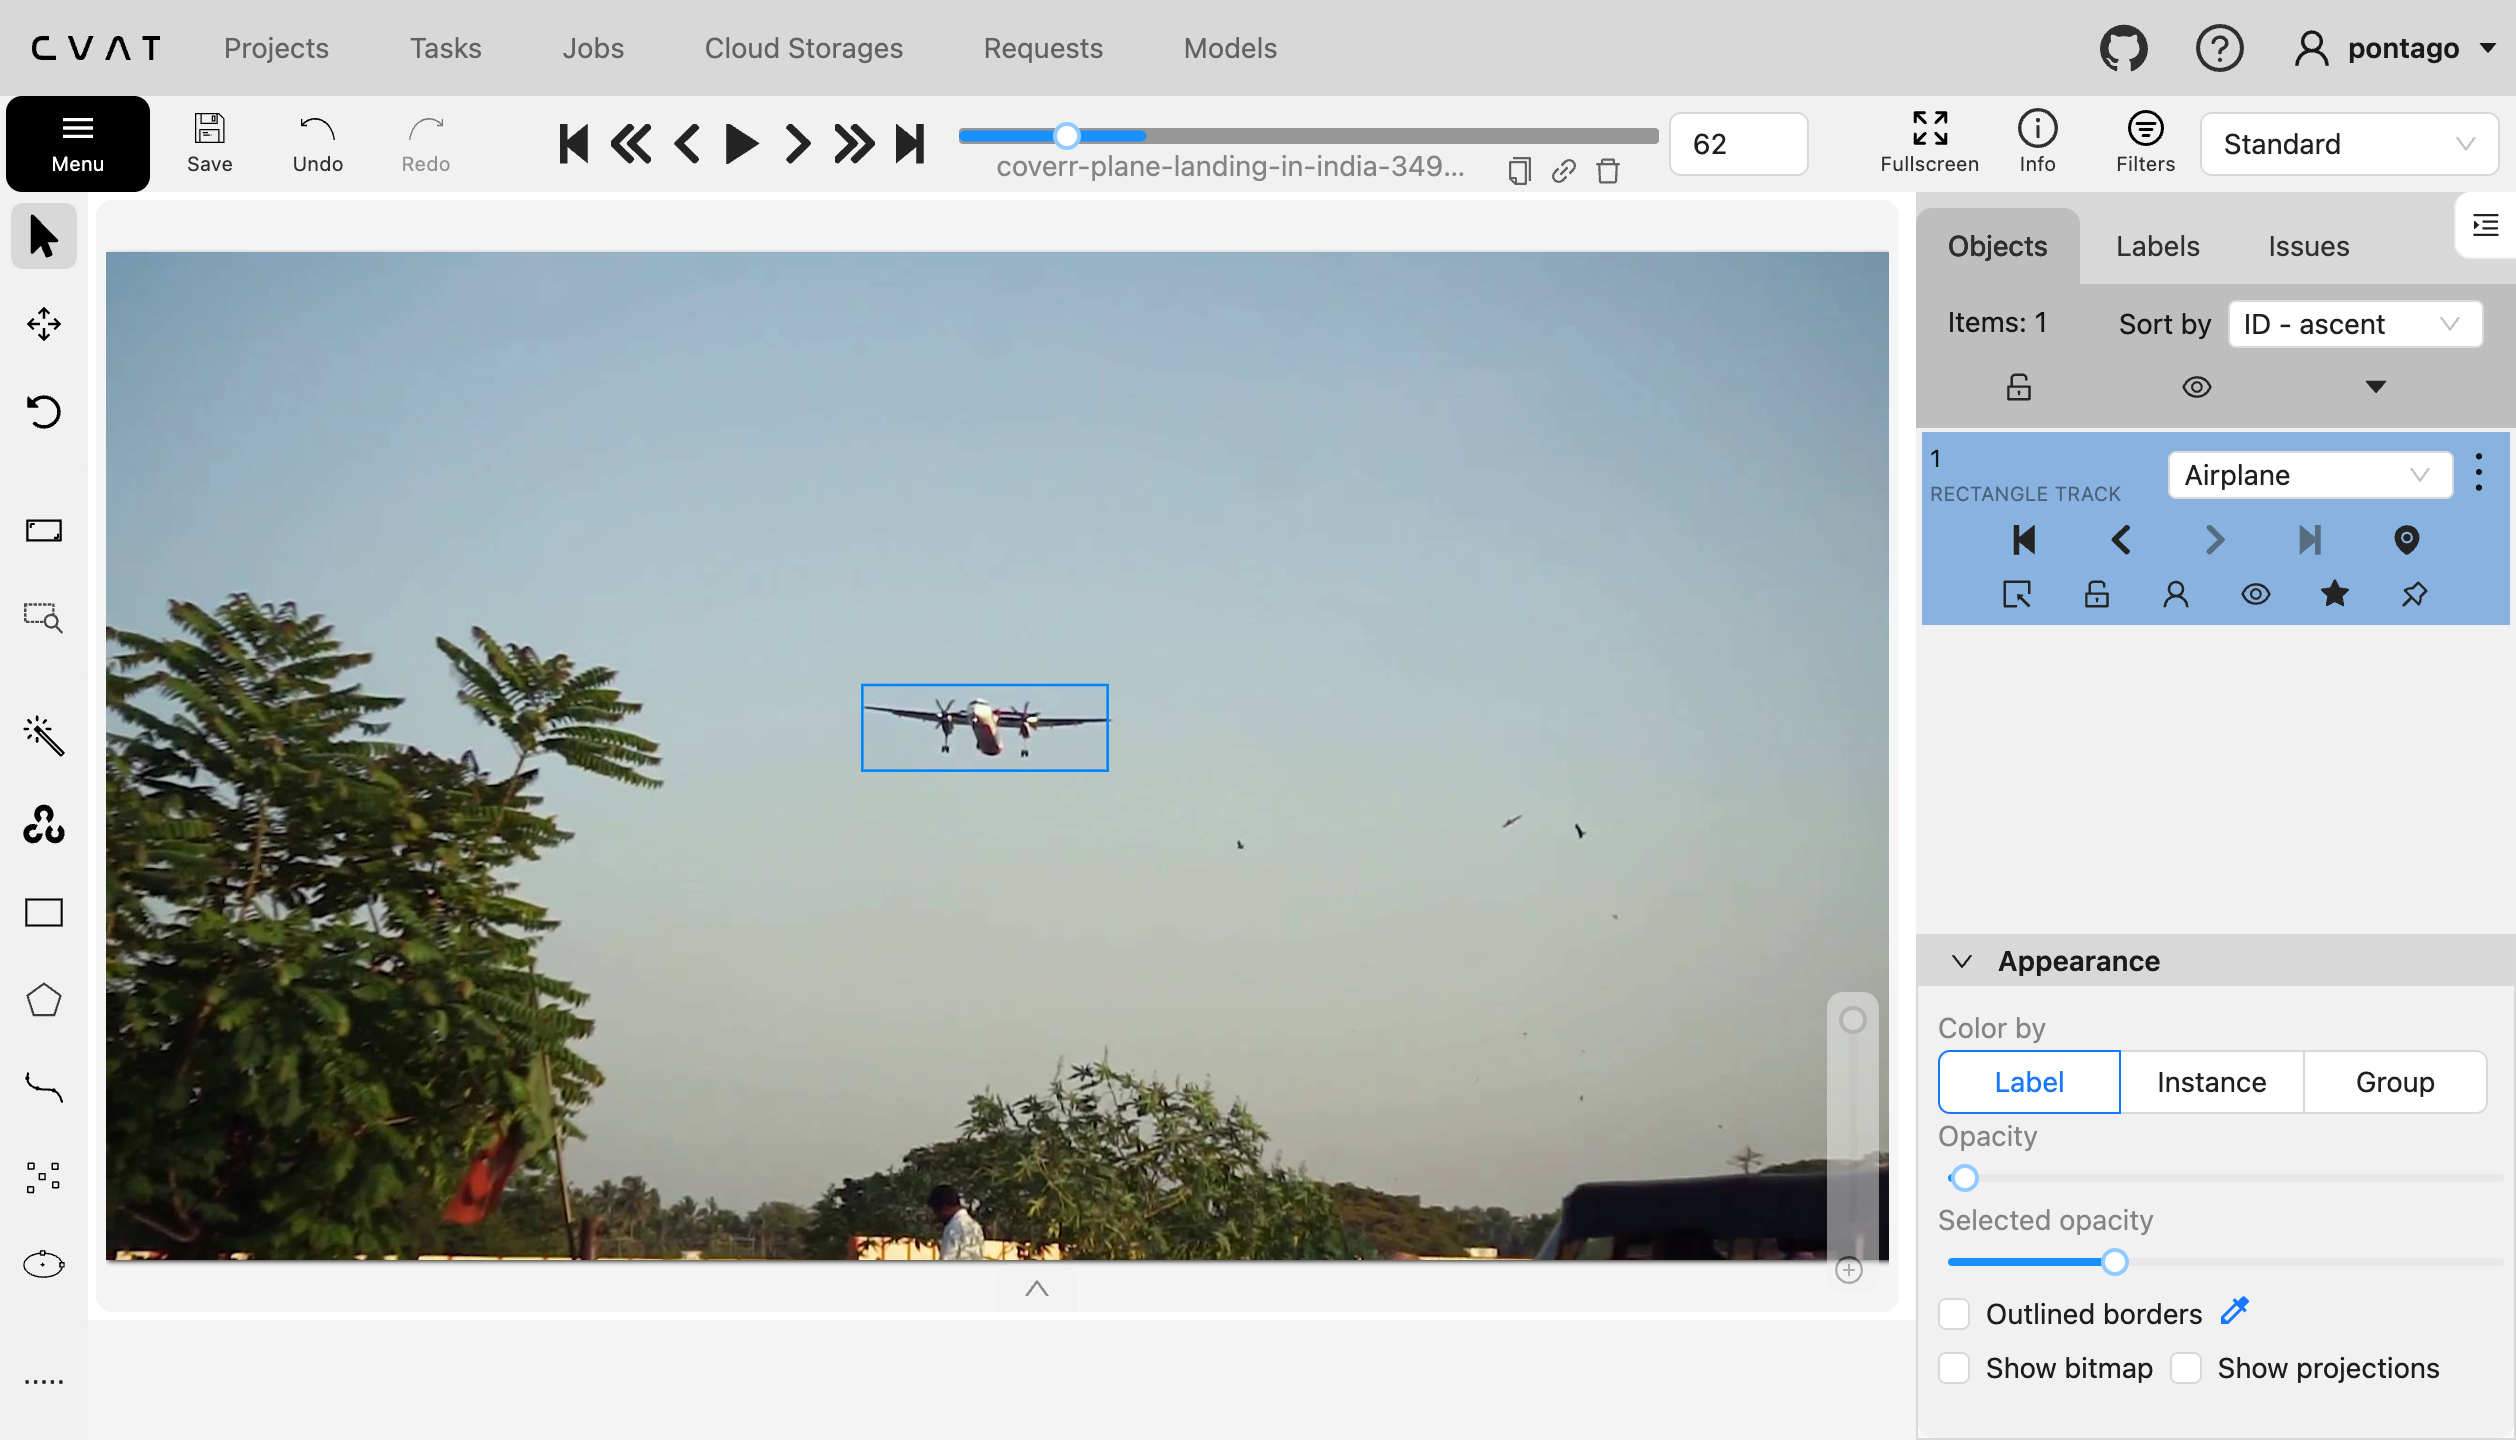Hide all objects with eye icon
Screen dimensions: 2516x1440
pyautogui.click(x=2196, y=387)
